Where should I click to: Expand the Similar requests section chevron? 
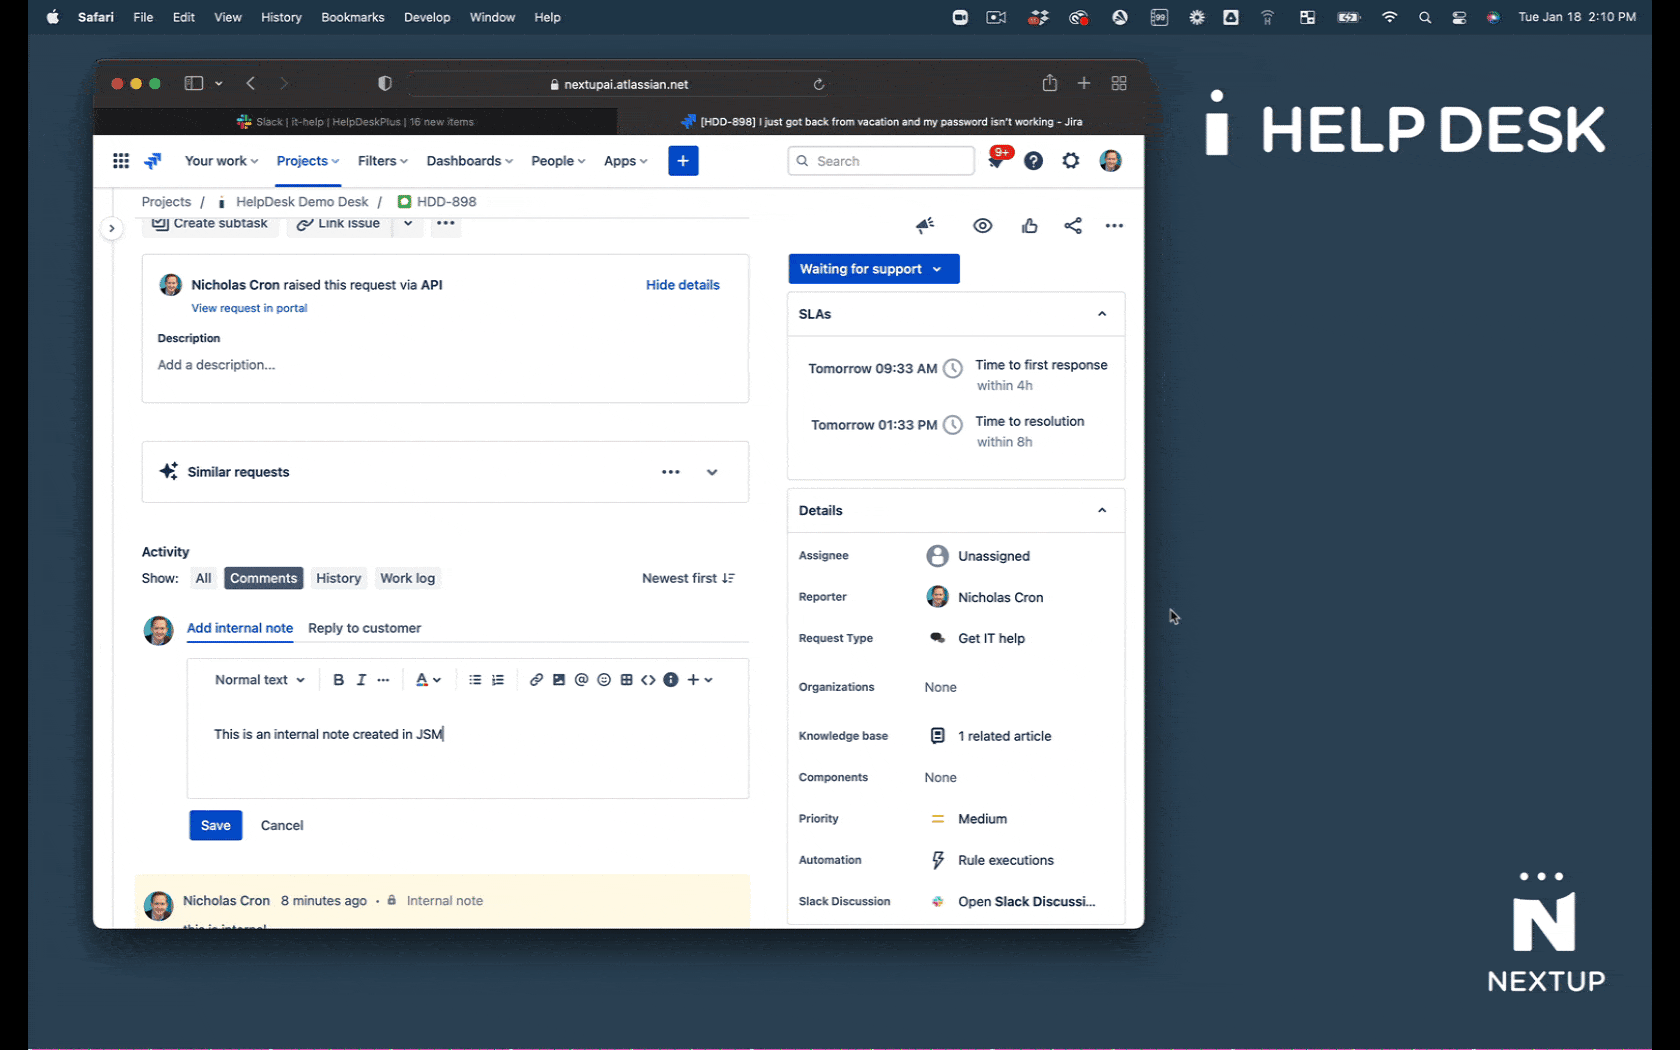pyautogui.click(x=712, y=472)
